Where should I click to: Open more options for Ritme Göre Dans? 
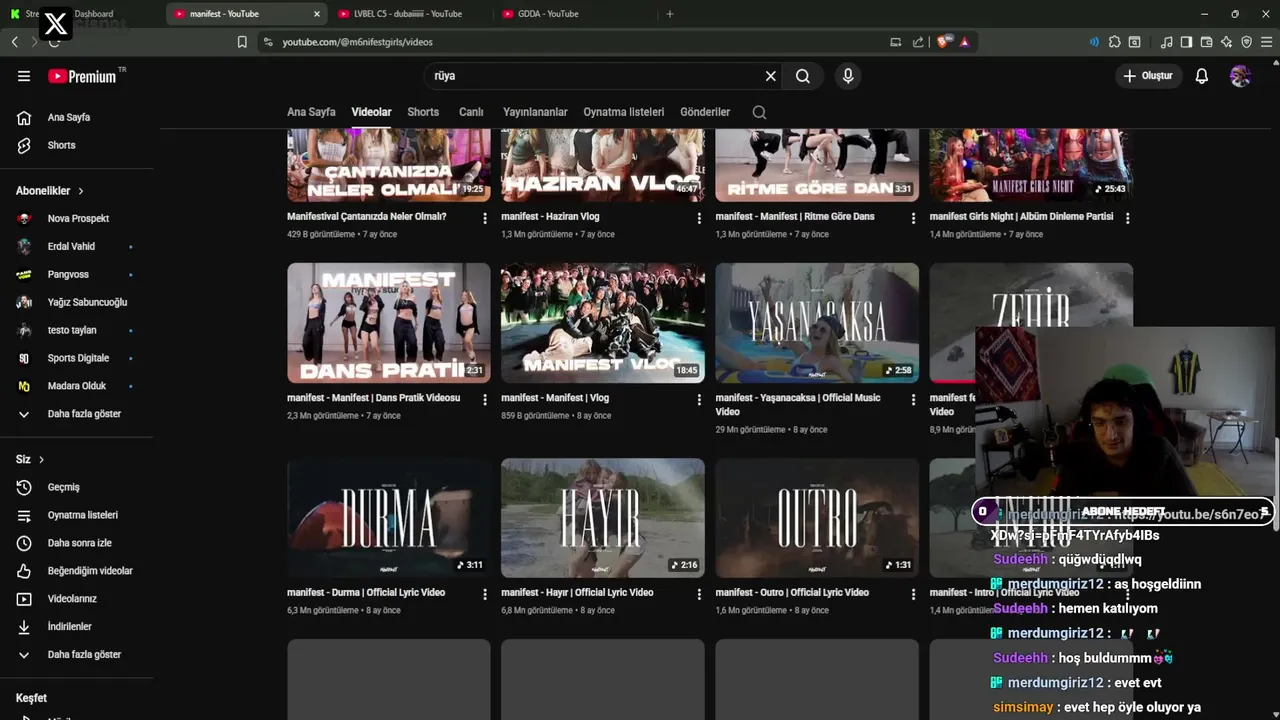pos(913,218)
